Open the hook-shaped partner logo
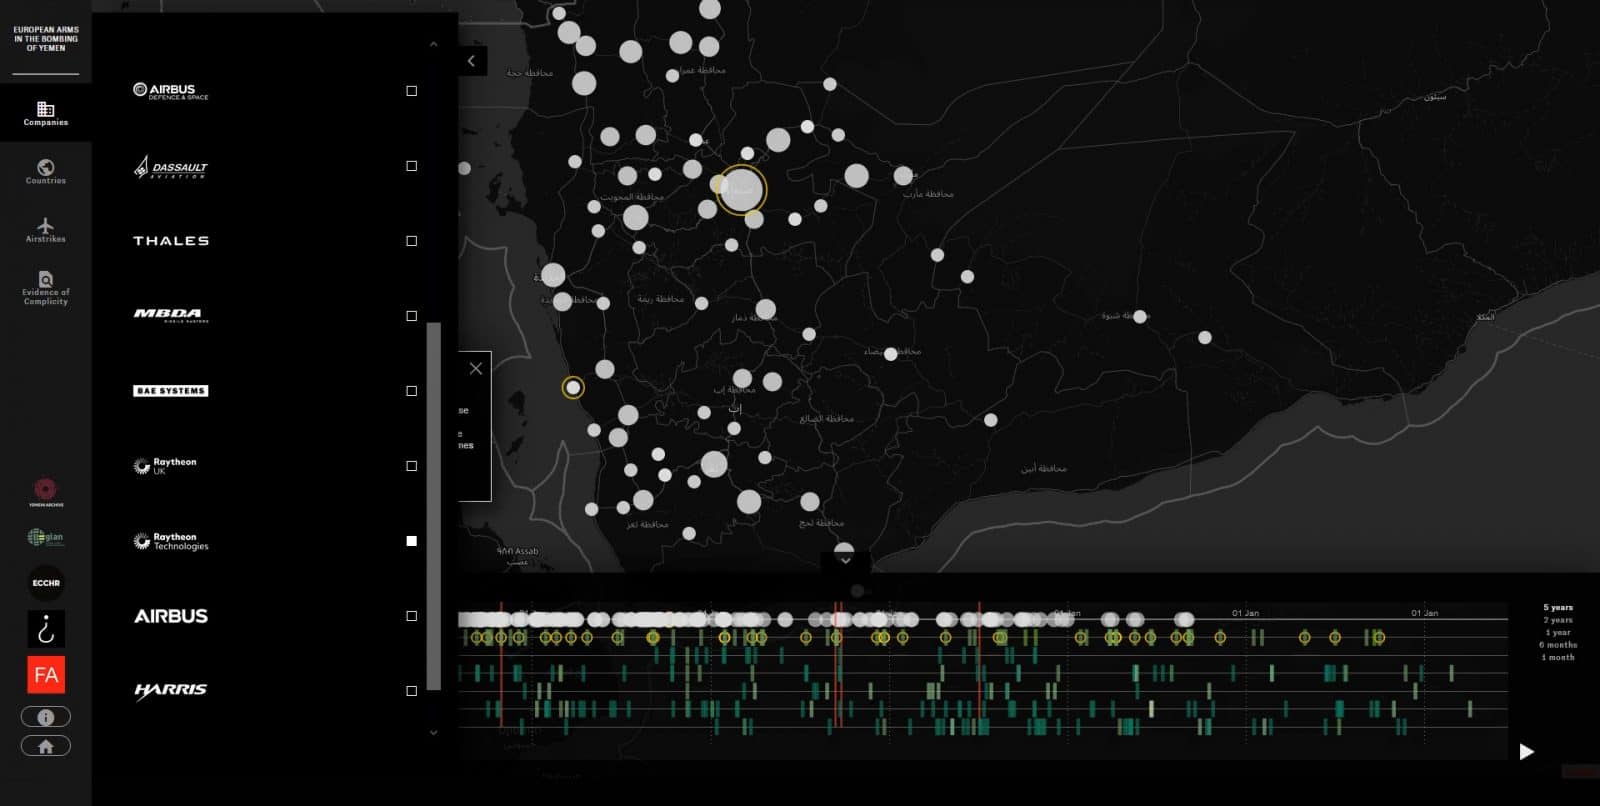 (46, 629)
